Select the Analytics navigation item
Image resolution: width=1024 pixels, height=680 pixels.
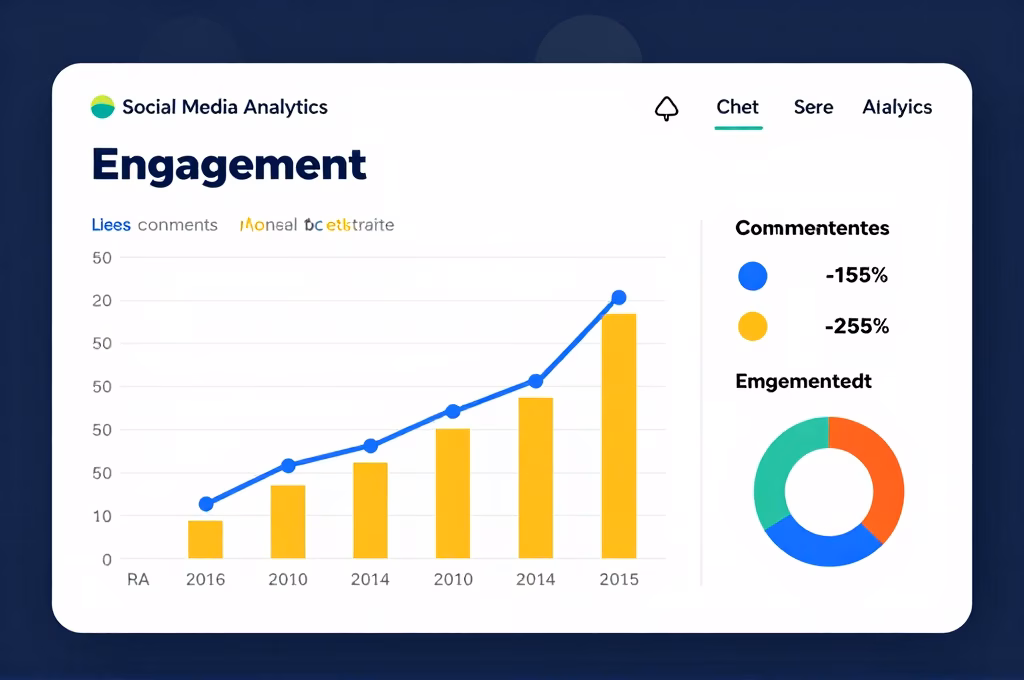(897, 107)
